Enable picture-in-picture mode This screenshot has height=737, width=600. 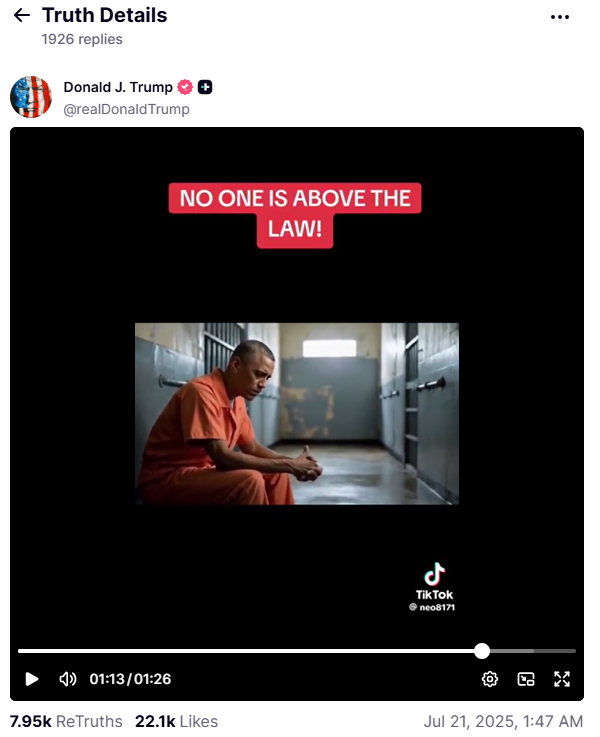526,679
